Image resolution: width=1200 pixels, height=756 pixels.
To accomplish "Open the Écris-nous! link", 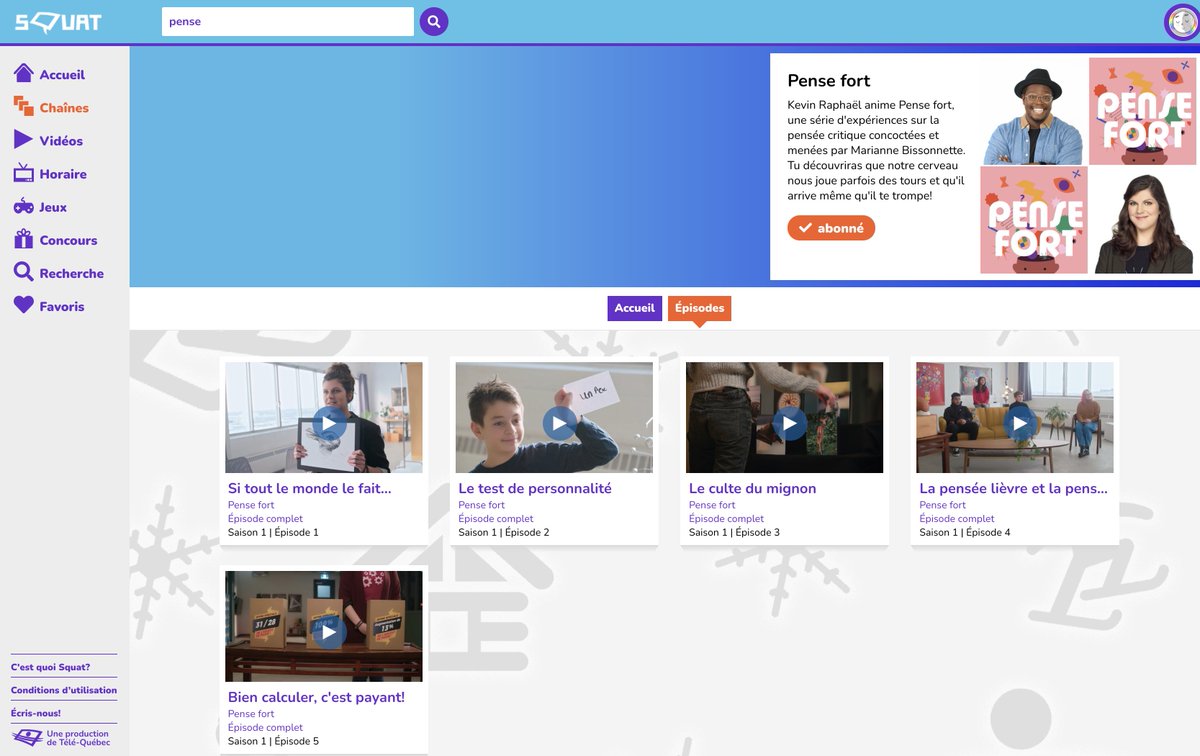I will 36,713.
